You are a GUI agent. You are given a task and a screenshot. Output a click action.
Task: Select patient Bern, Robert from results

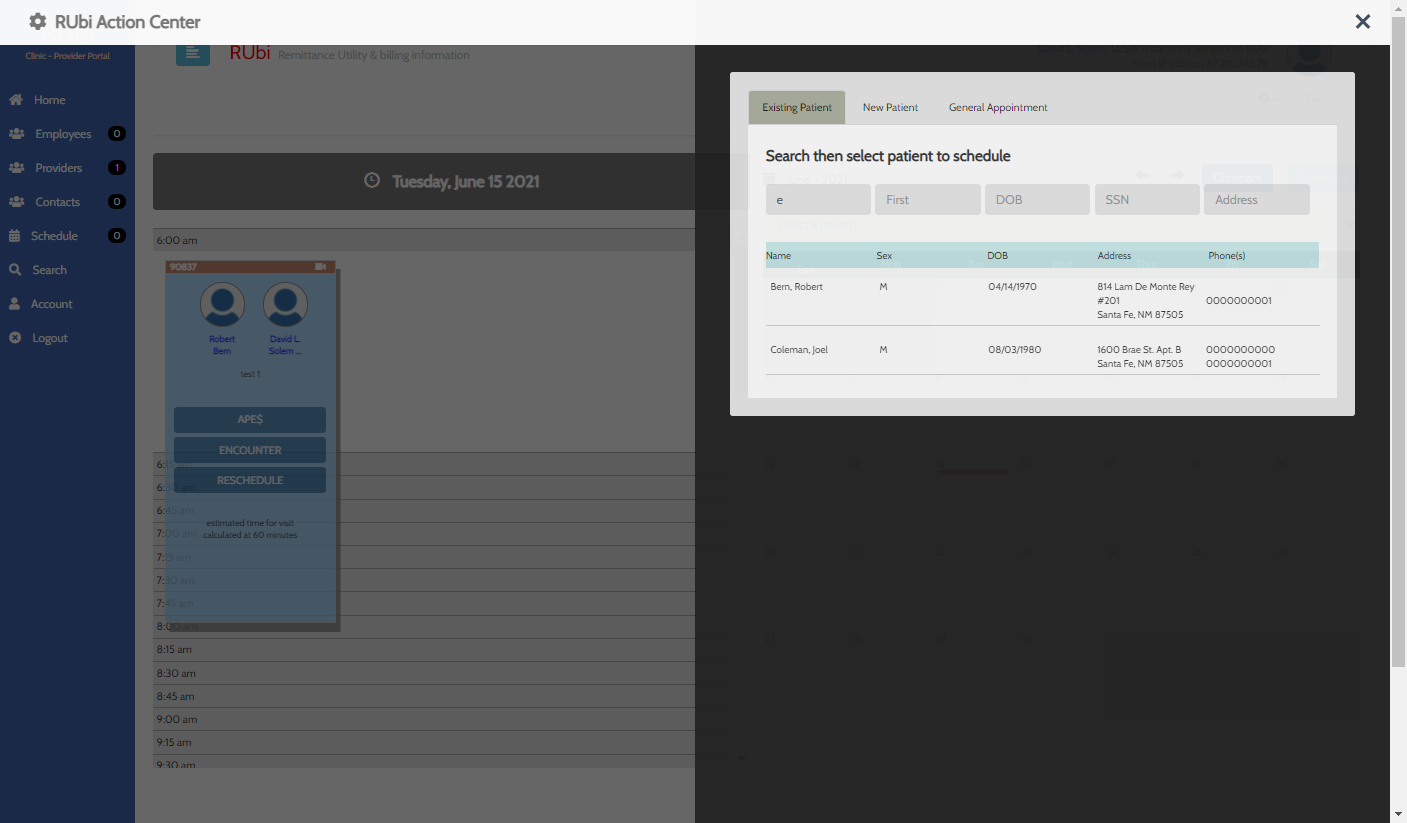[x=797, y=287]
